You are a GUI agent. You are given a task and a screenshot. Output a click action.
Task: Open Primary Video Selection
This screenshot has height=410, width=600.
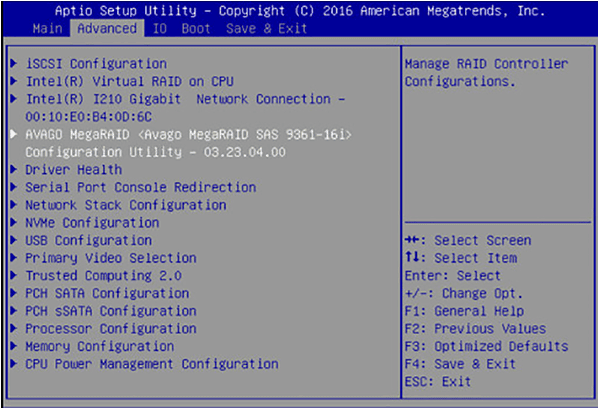coord(110,258)
